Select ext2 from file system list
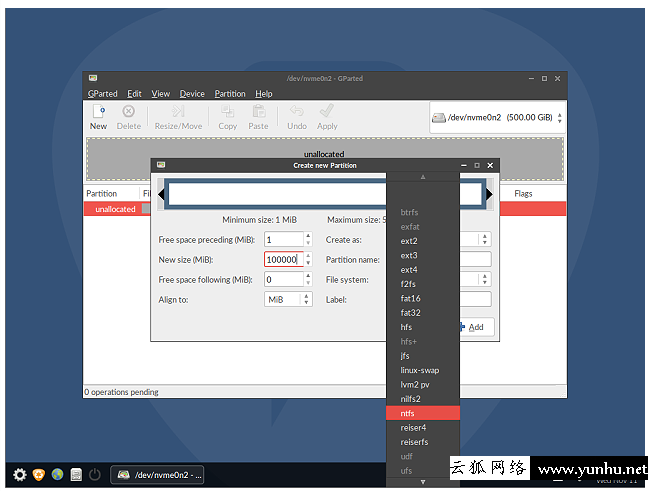 pyautogui.click(x=423, y=241)
